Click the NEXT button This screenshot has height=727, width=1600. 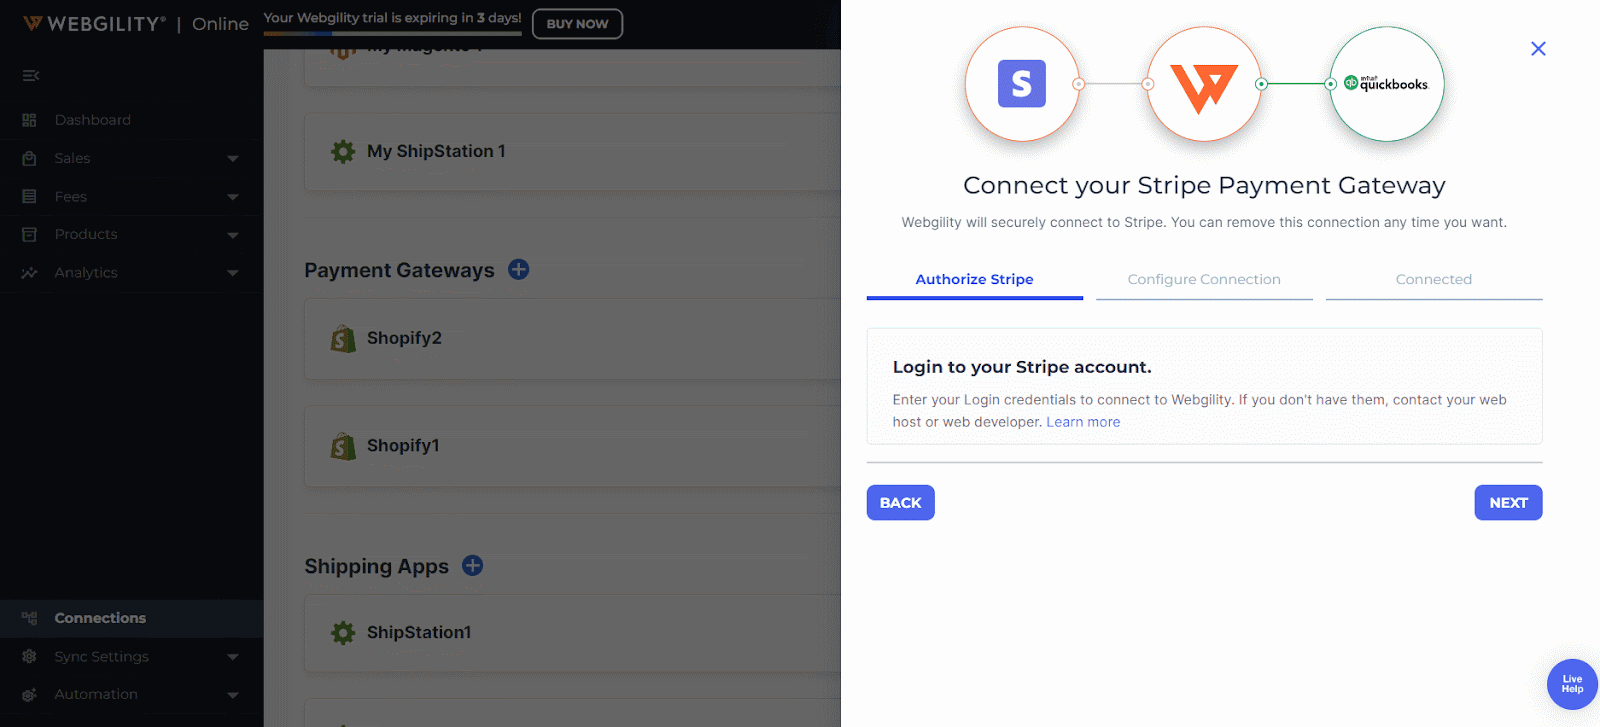click(x=1508, y=503)
